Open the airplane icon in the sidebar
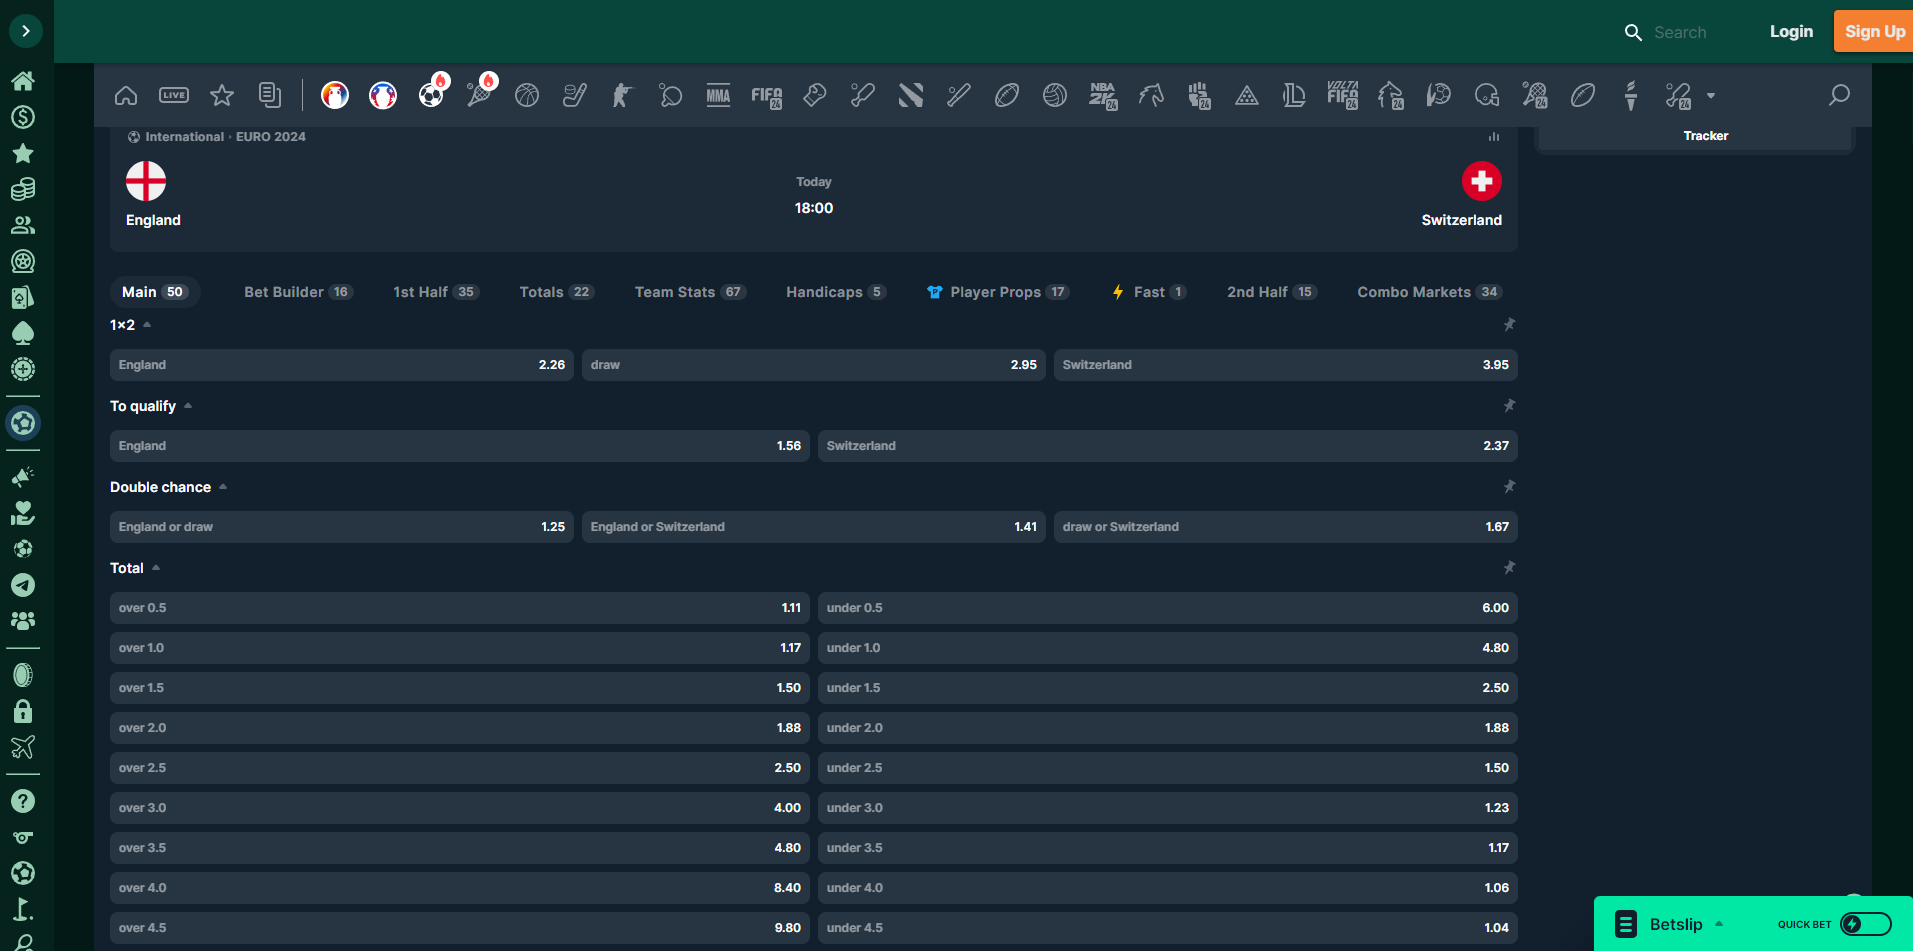 click(23, 747)
